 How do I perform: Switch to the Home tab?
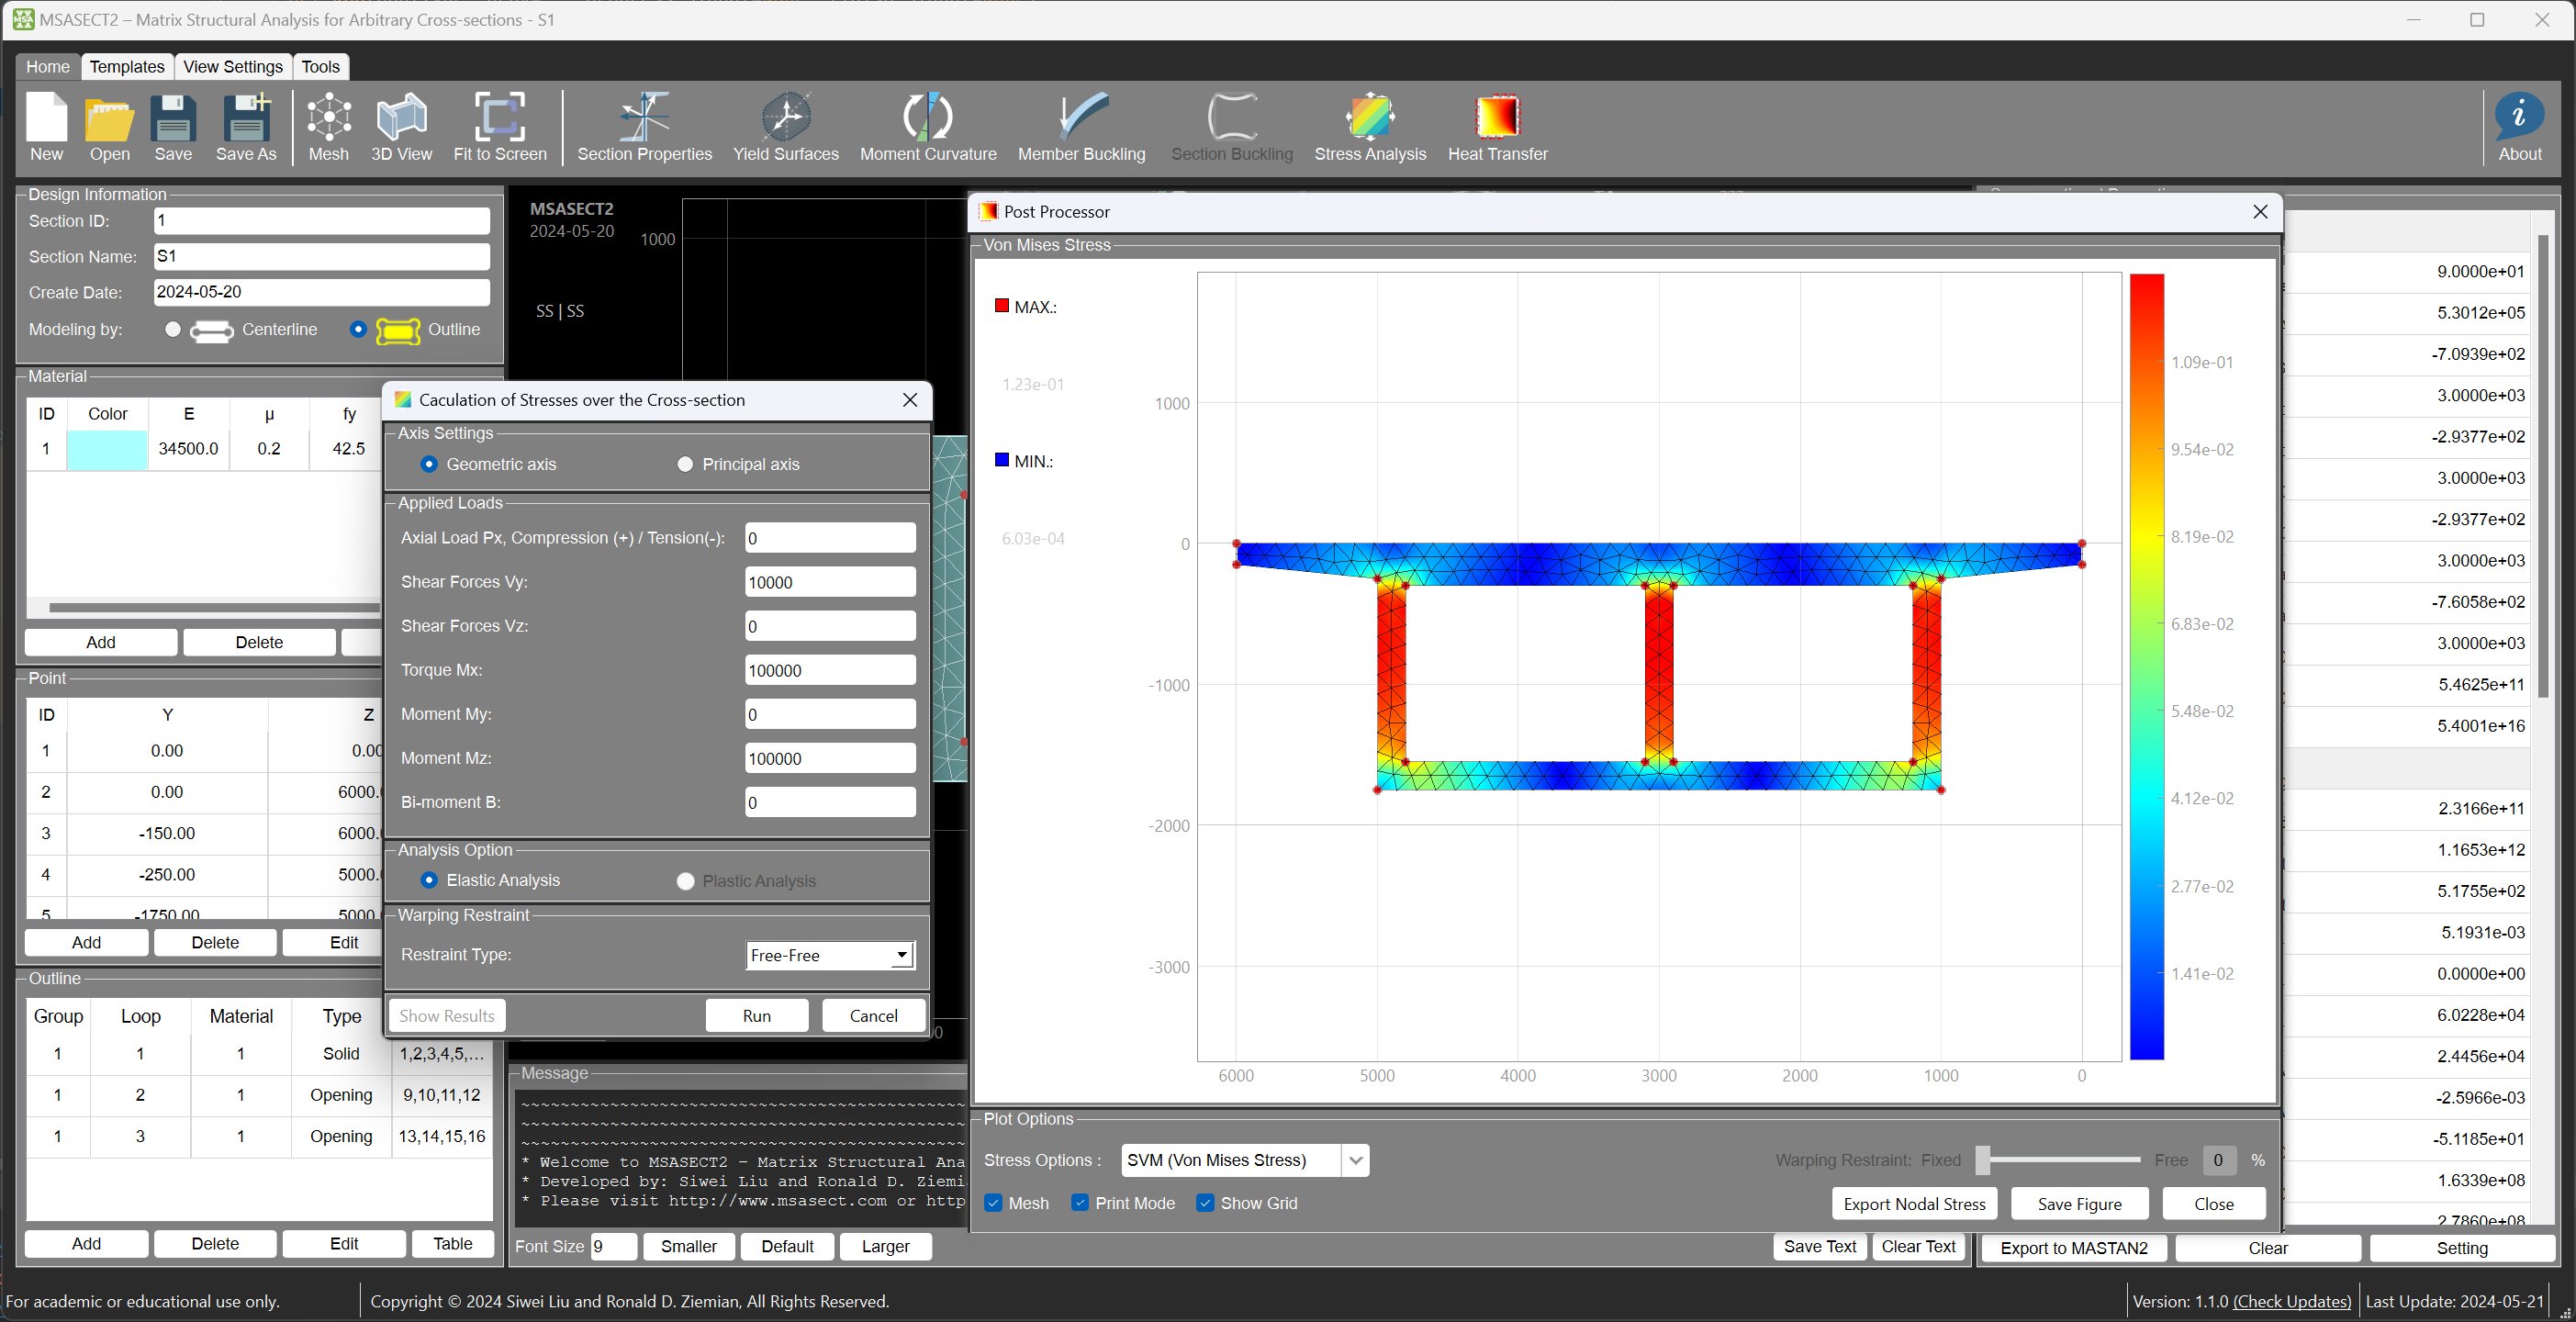47,67
